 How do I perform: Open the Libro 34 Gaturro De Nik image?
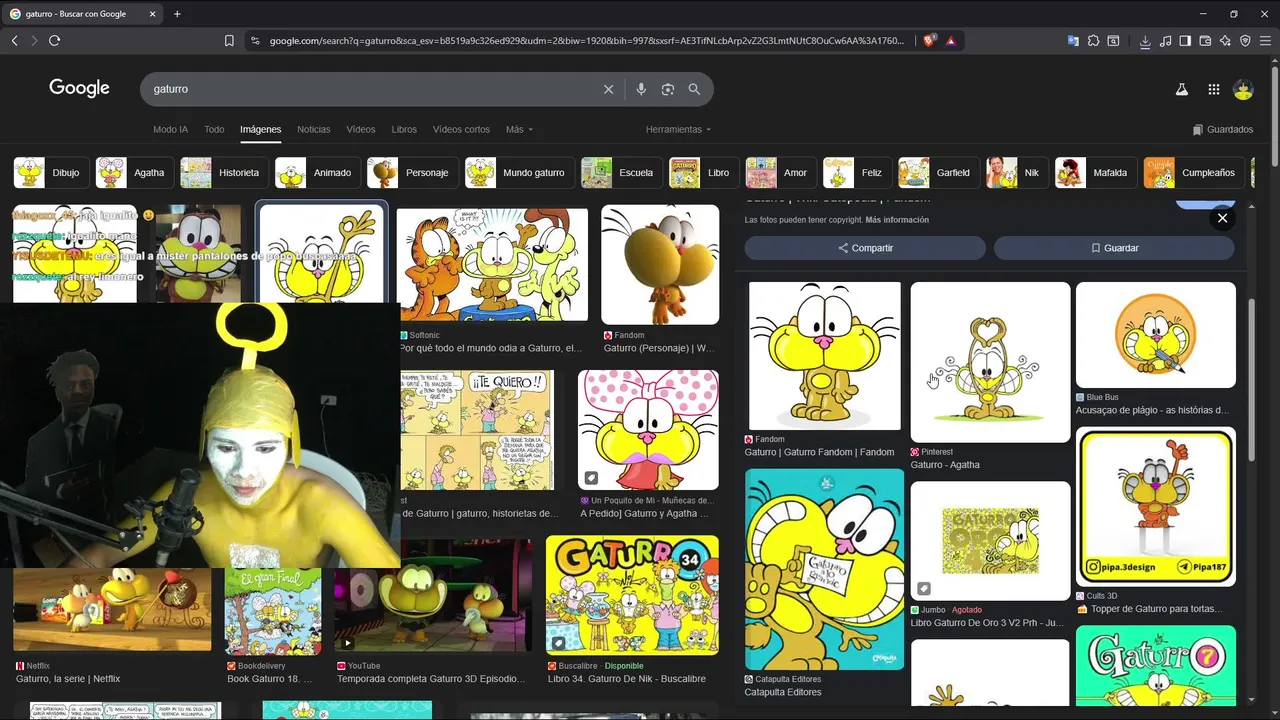point(632,595)
